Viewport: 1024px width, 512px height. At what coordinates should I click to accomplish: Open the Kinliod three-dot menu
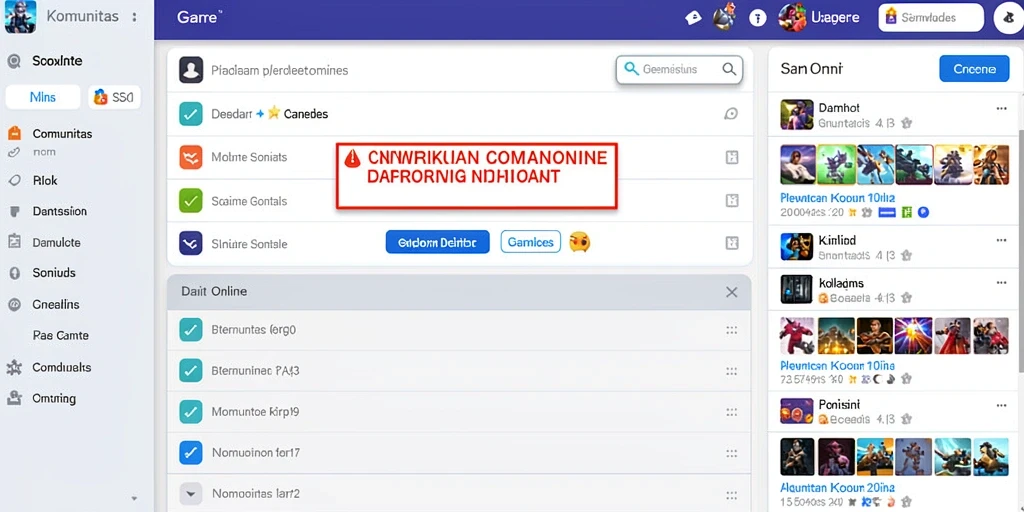pyautogui.click(x=1001, y=240)
